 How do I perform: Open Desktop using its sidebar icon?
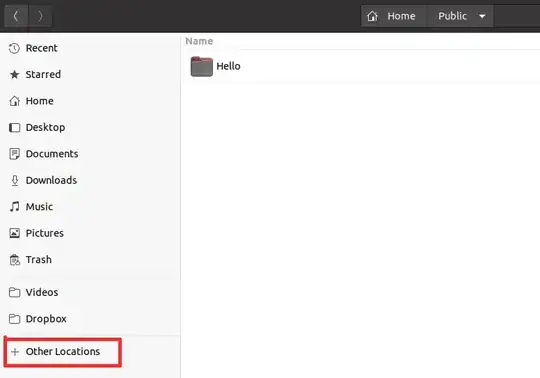point(14,128)
